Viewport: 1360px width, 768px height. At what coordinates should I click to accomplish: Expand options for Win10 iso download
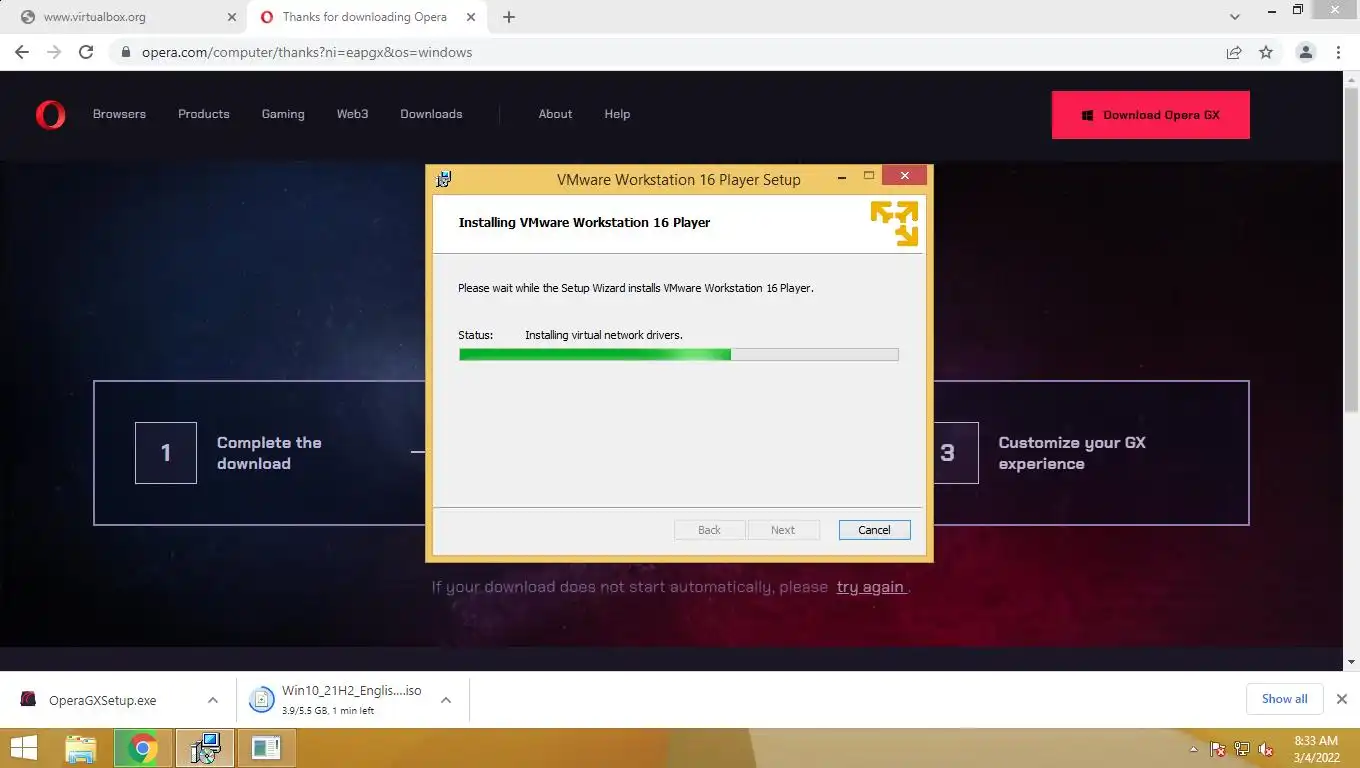coord(446,700)
